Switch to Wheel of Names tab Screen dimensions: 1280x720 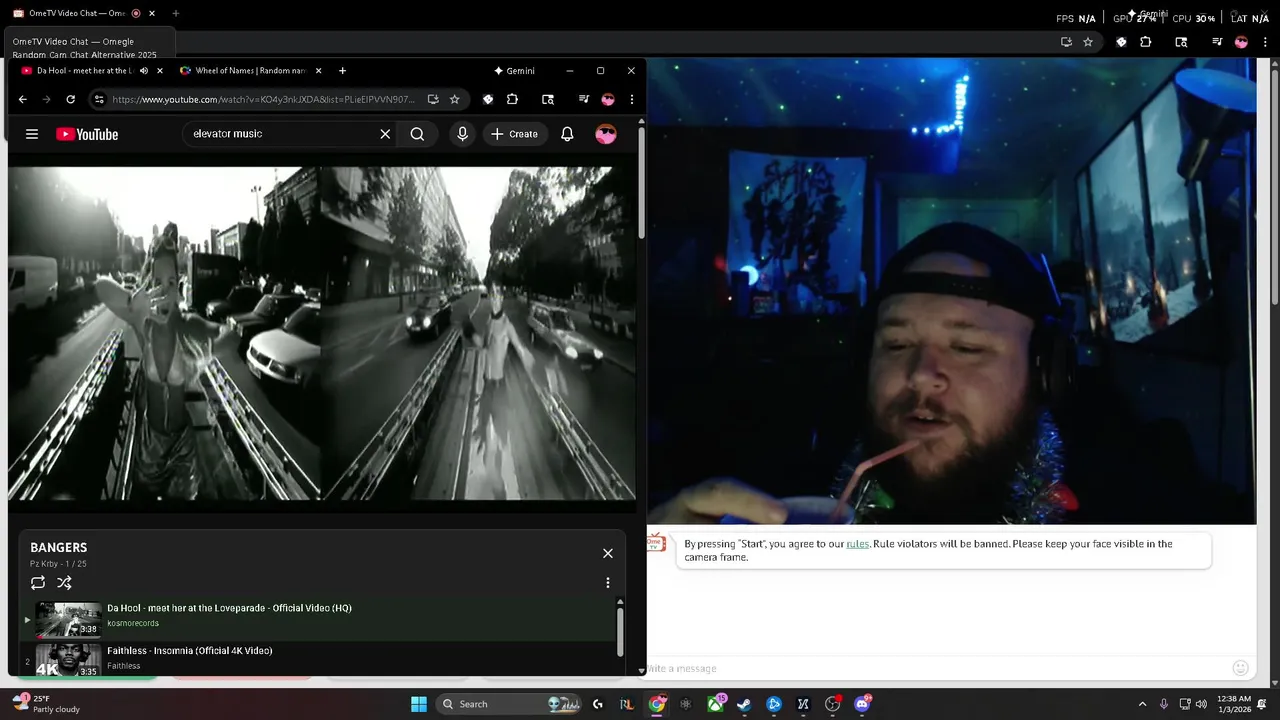(250, 71)
